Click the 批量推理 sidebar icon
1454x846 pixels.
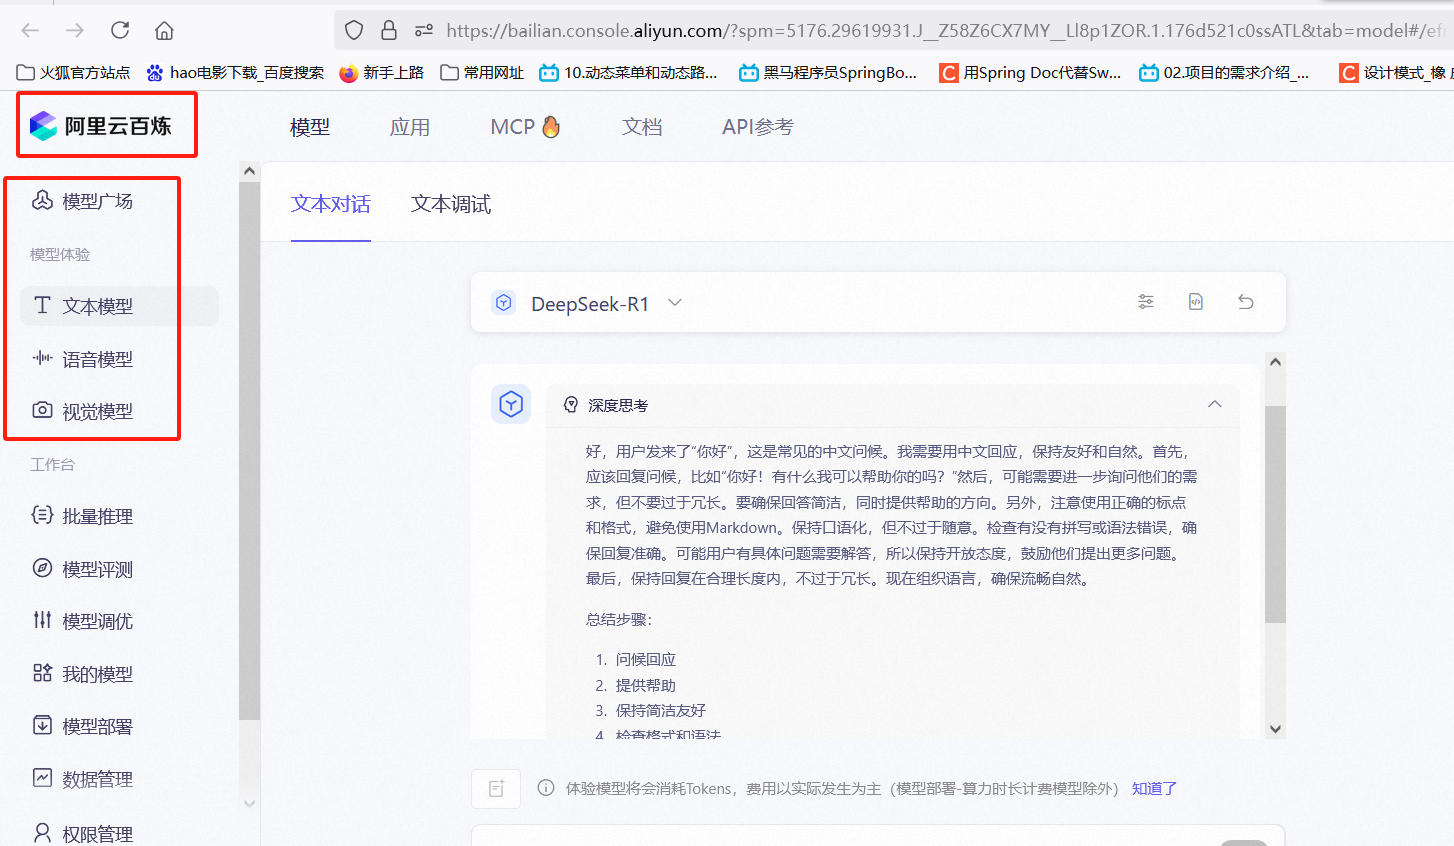pos(42,515)
